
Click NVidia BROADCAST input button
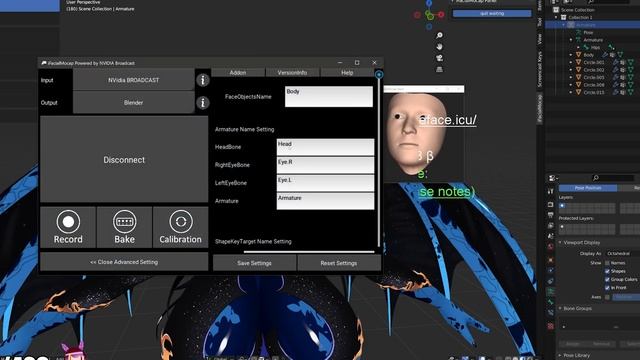[x=133, y=80]
